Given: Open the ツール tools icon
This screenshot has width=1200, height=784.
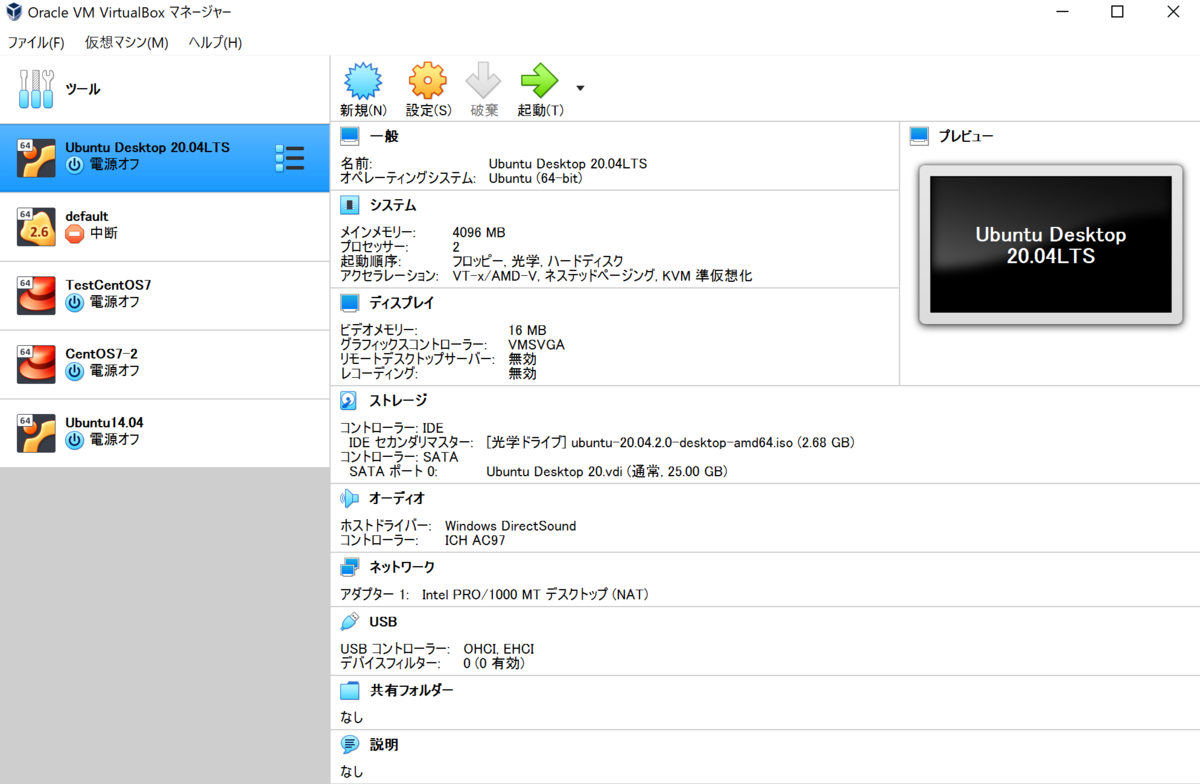Looking at the screenshot, I should (x=36, y=89).
